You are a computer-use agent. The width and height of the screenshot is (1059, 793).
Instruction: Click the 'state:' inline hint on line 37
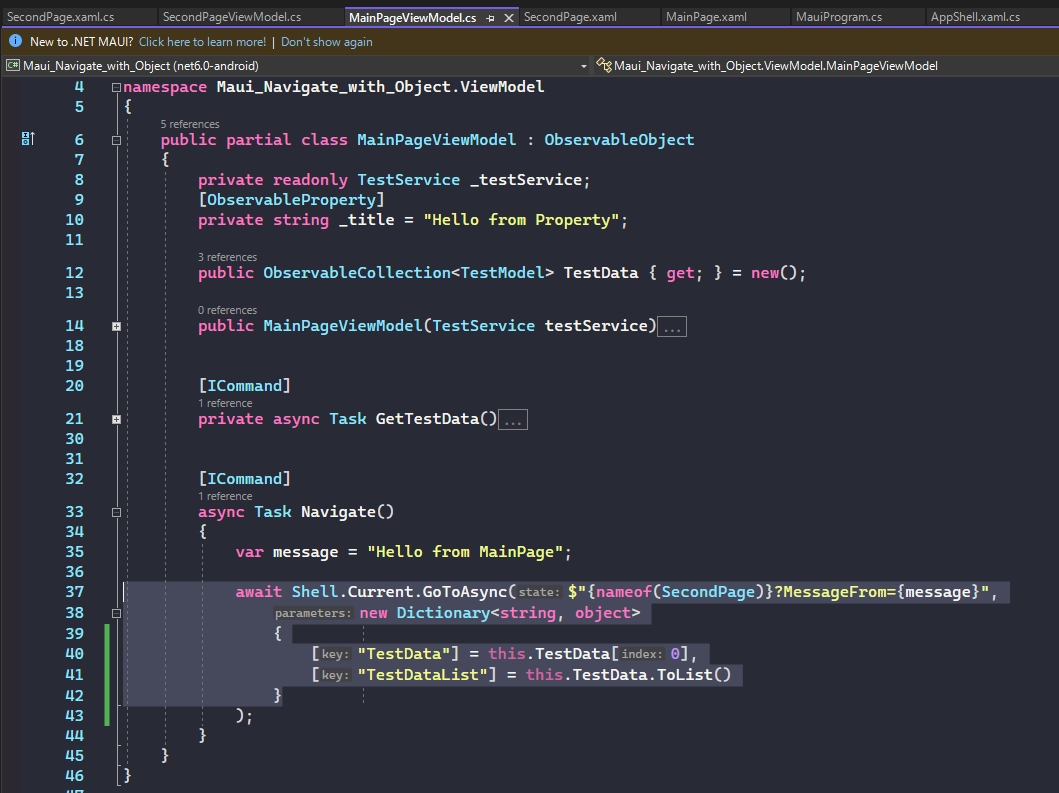click(x=540, y=592)
